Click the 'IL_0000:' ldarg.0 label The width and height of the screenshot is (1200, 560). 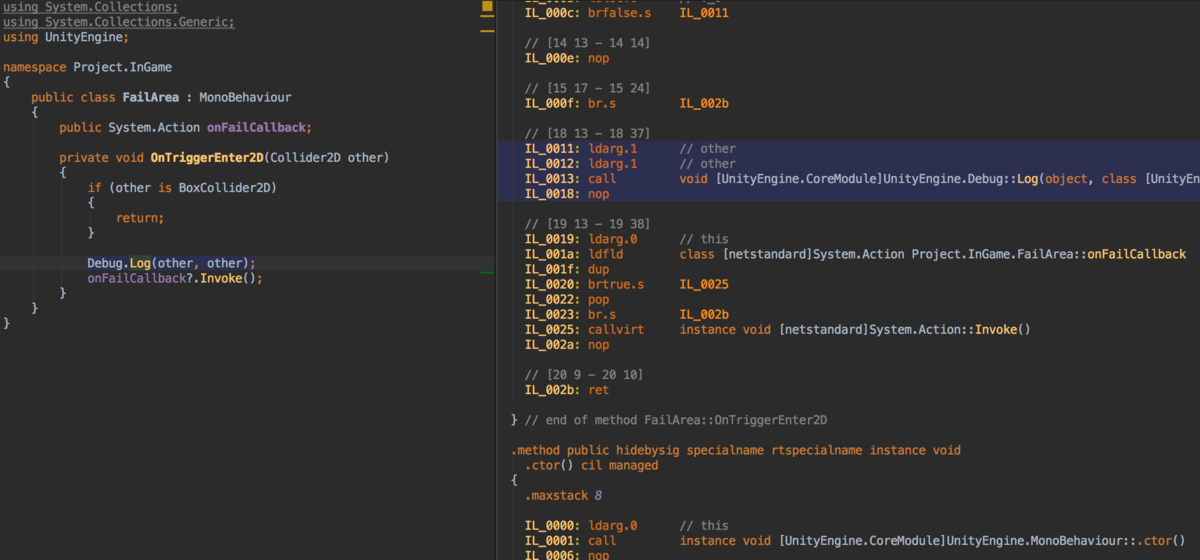click(x=553, y=525)
